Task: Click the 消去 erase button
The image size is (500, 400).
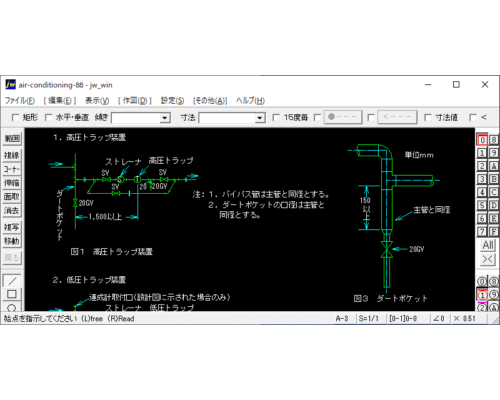Action: click(12, 210)
